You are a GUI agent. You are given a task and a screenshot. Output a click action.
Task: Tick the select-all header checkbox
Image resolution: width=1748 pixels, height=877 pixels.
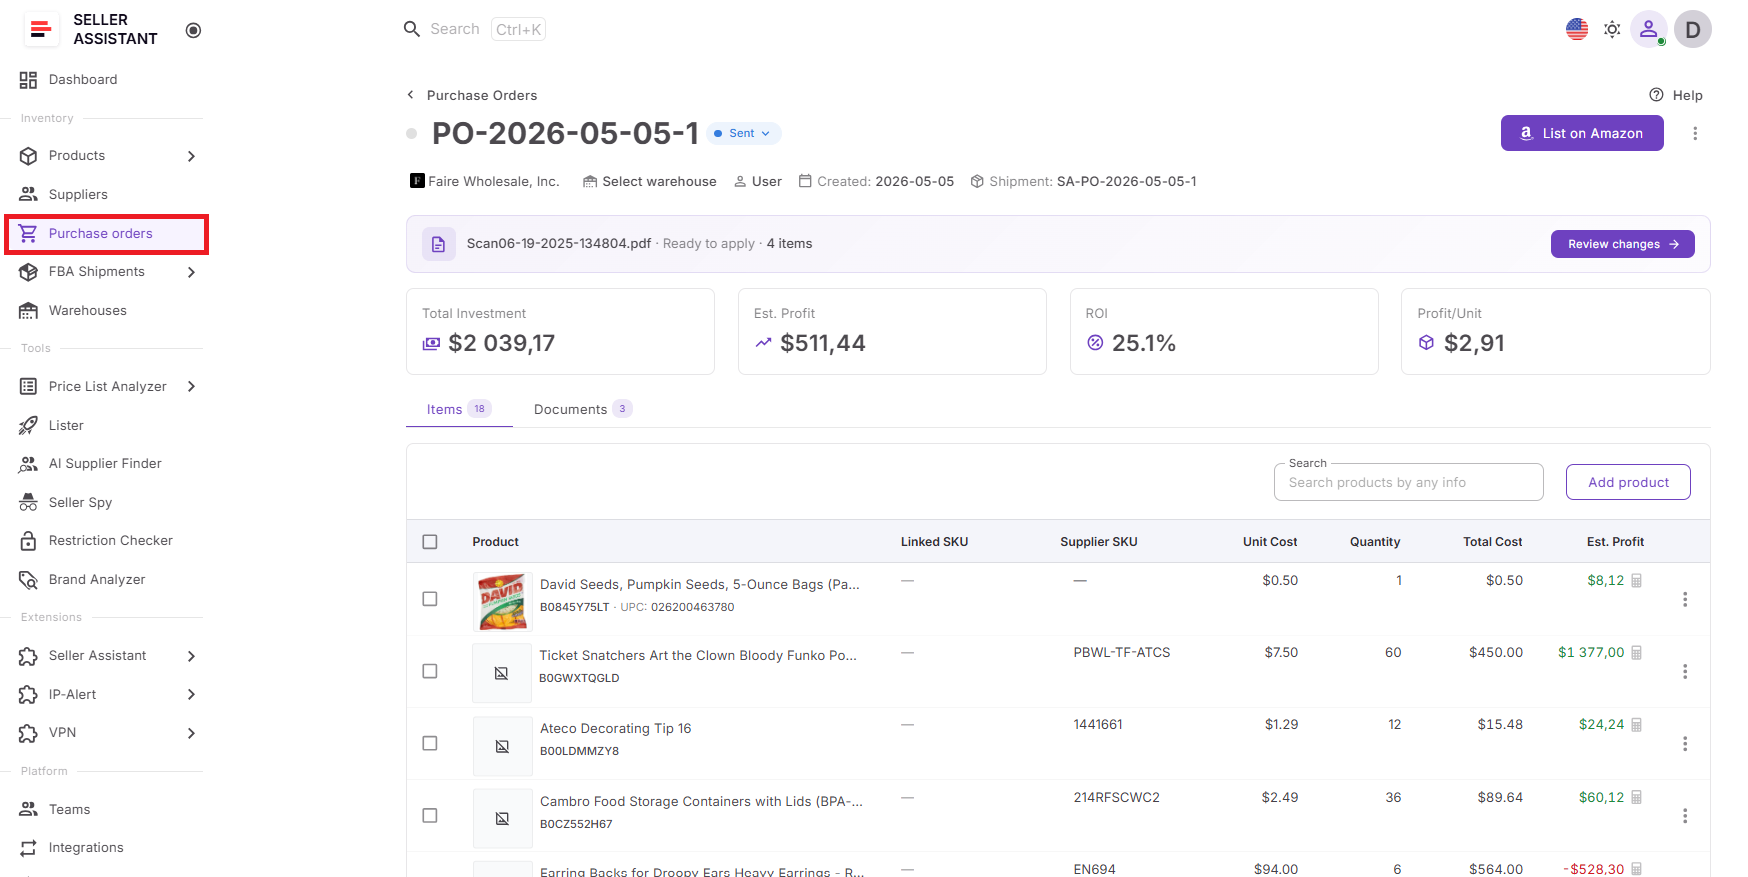pos(430,542)
